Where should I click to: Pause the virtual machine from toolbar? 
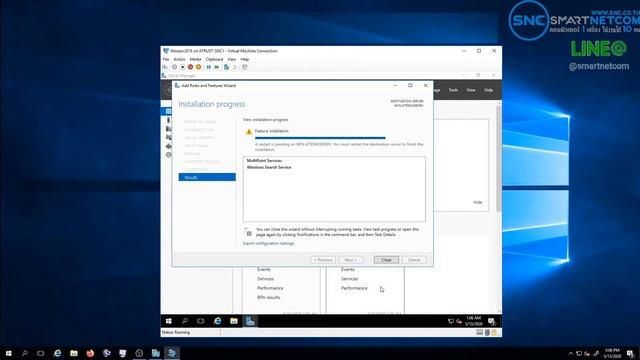pyautogui.click(x=209, y=67)
